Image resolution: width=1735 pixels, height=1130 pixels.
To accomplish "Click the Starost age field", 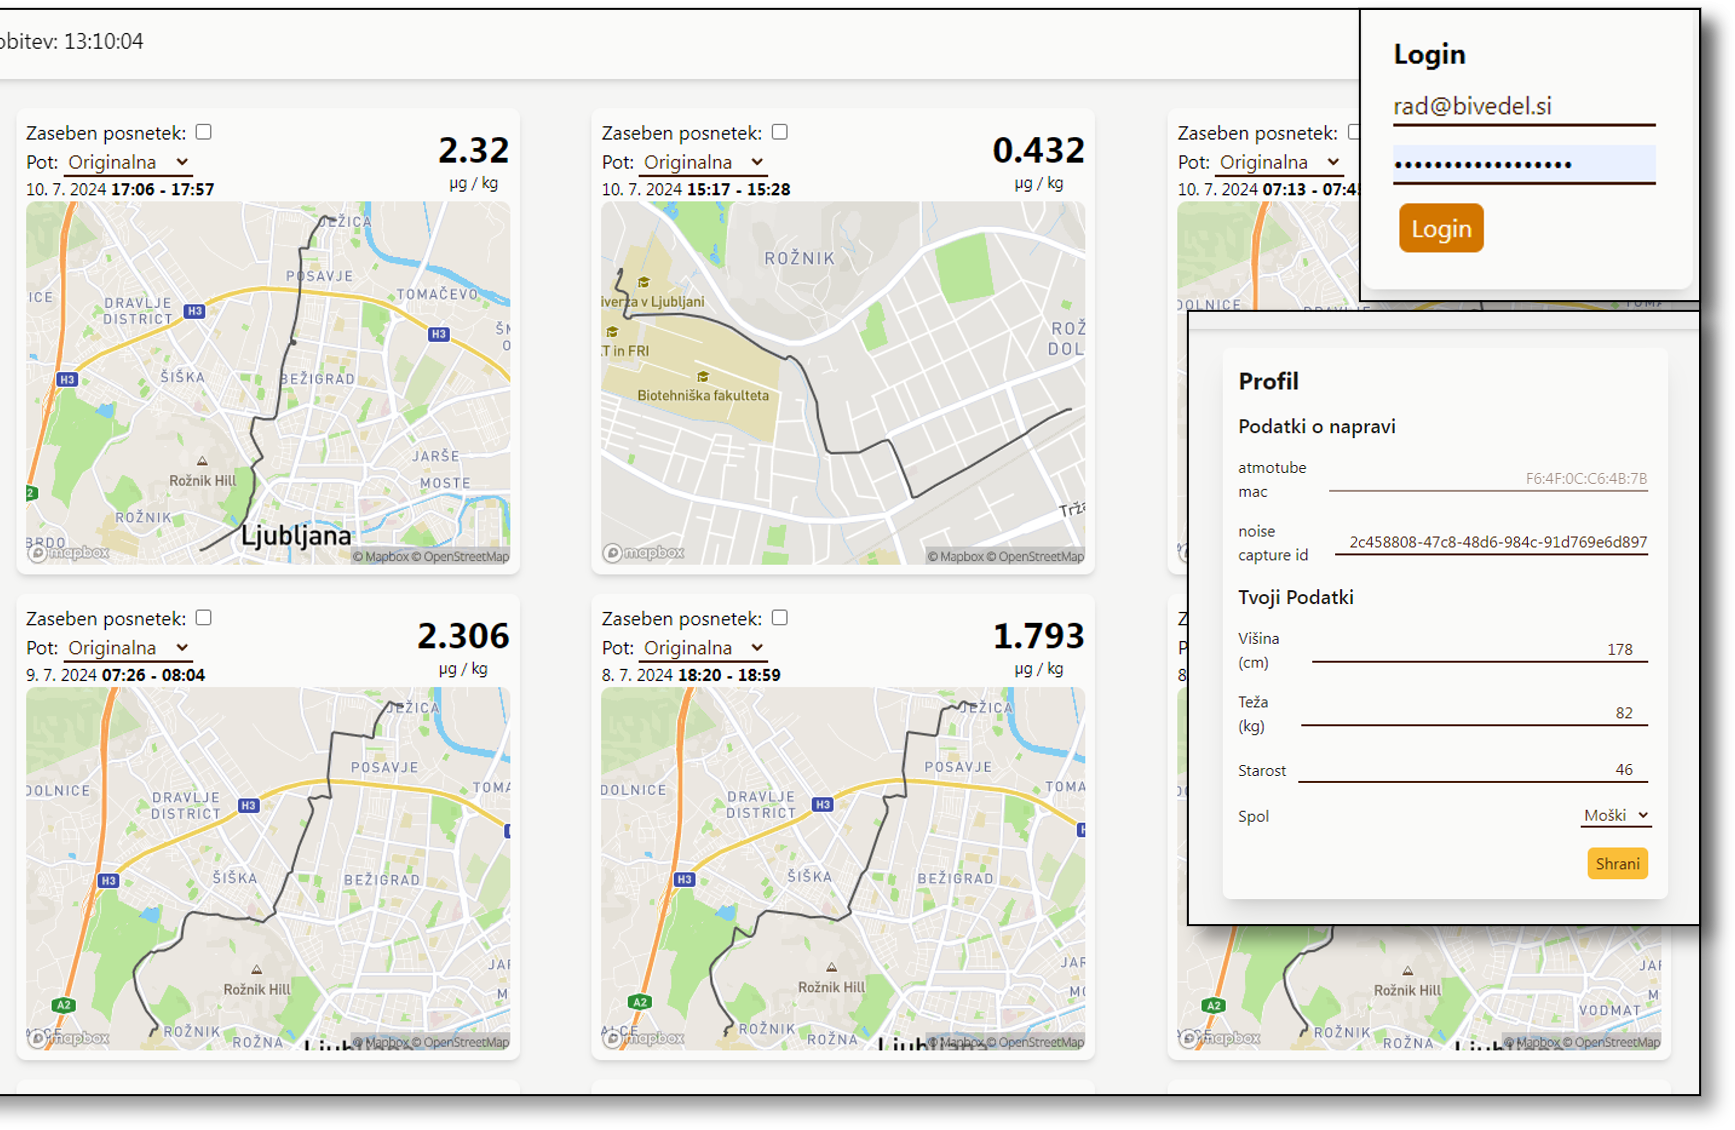I will (1472, 770).
